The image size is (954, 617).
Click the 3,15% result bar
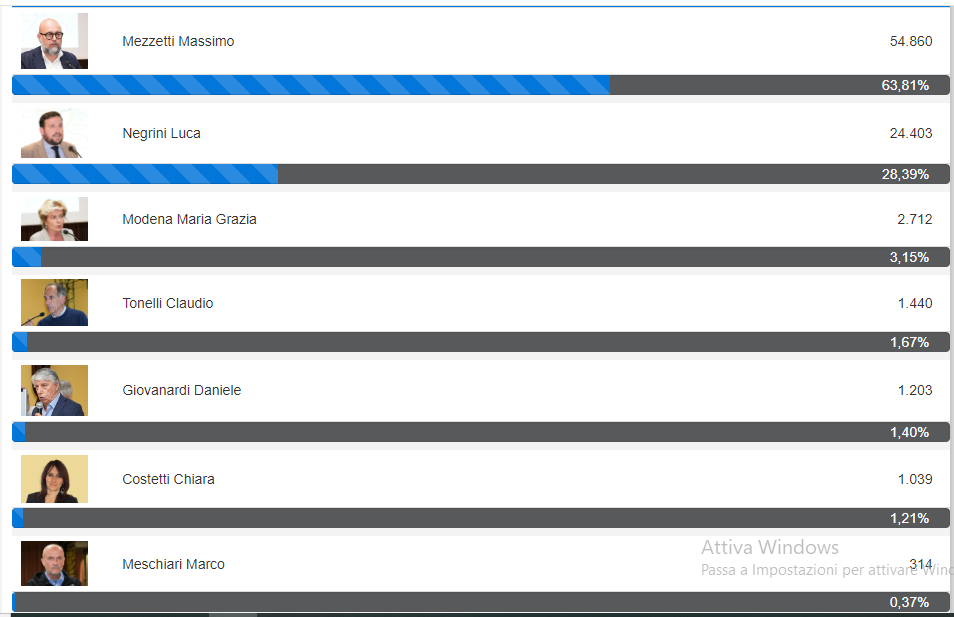tap(480, 257)
